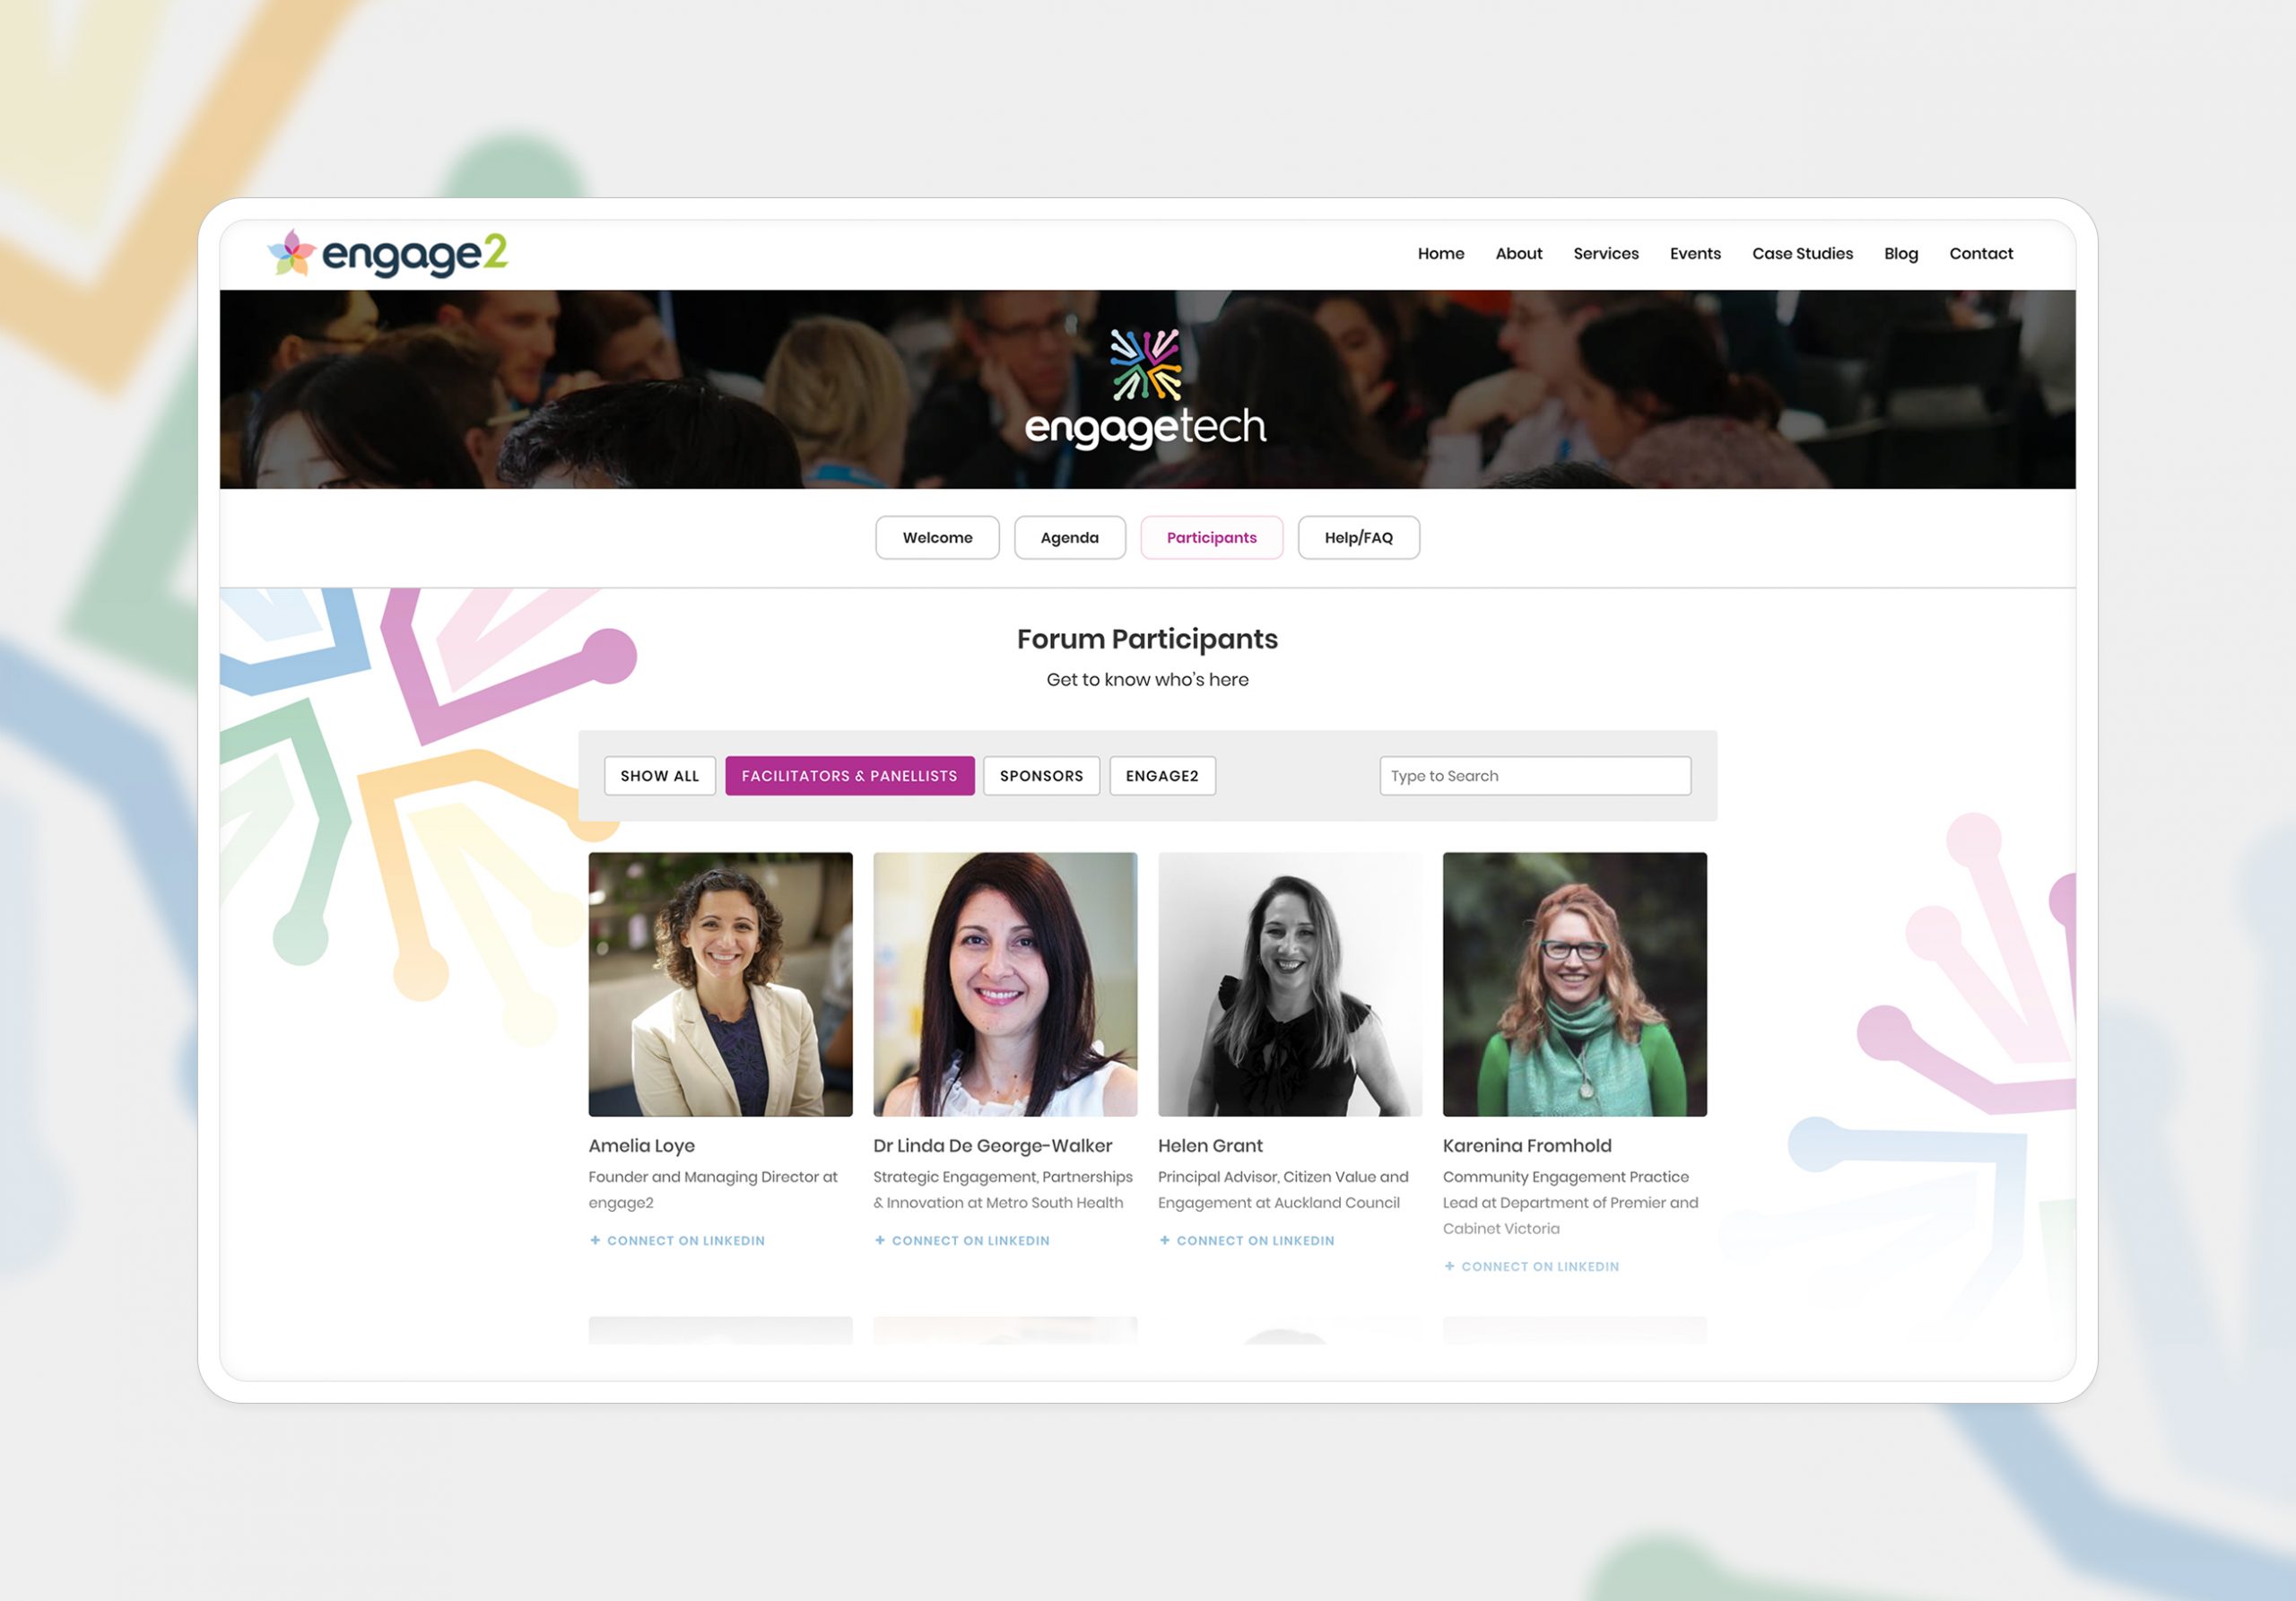Click the engagetech starburst logo in banner
The height and width of the screenshot is (1601, 2296).
pyautogui.click(x=1146, y=365)
